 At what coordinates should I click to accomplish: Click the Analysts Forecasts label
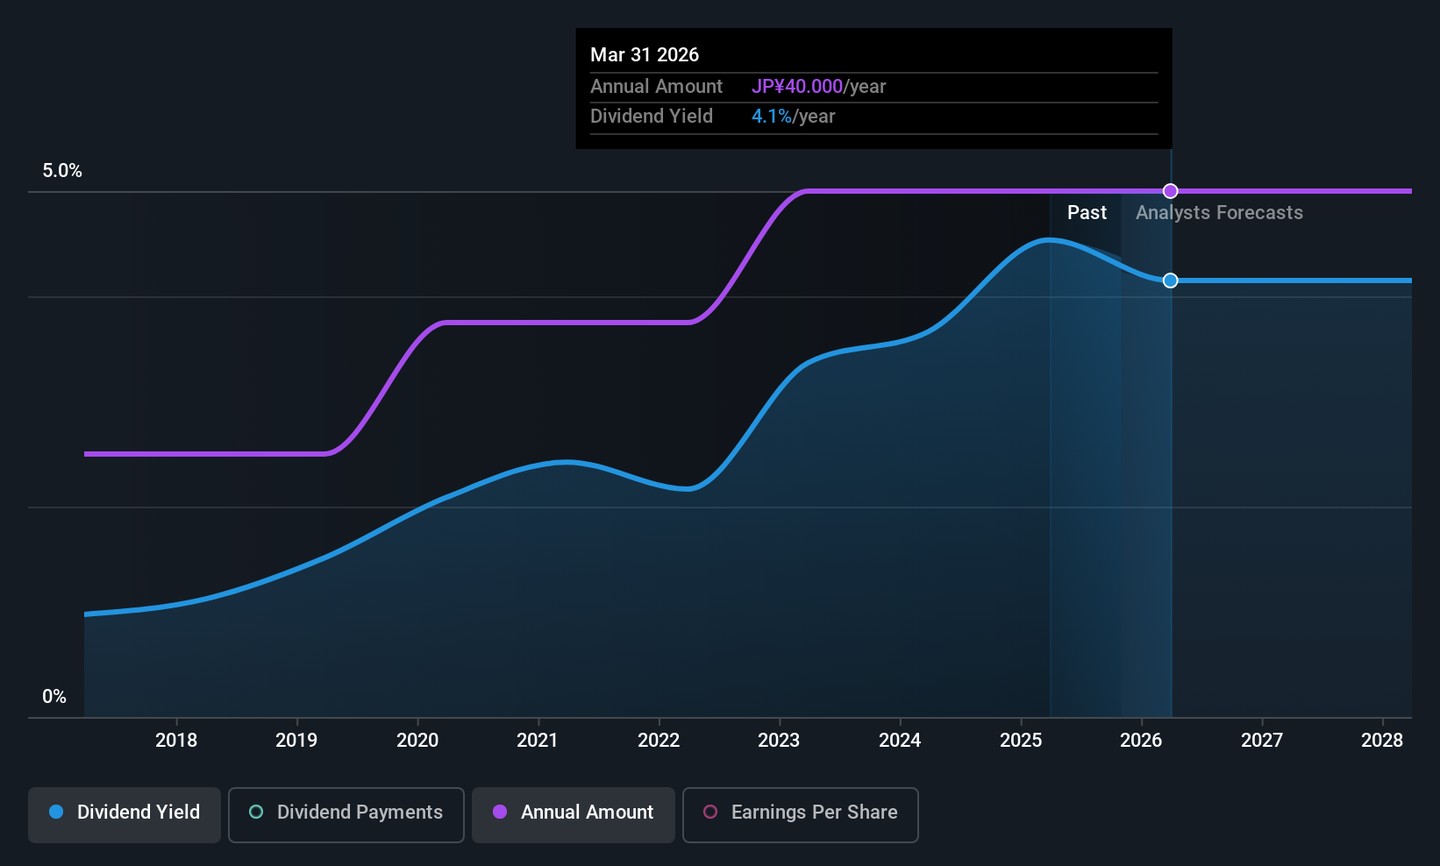pyautogui.click(x=1219, y=213)
